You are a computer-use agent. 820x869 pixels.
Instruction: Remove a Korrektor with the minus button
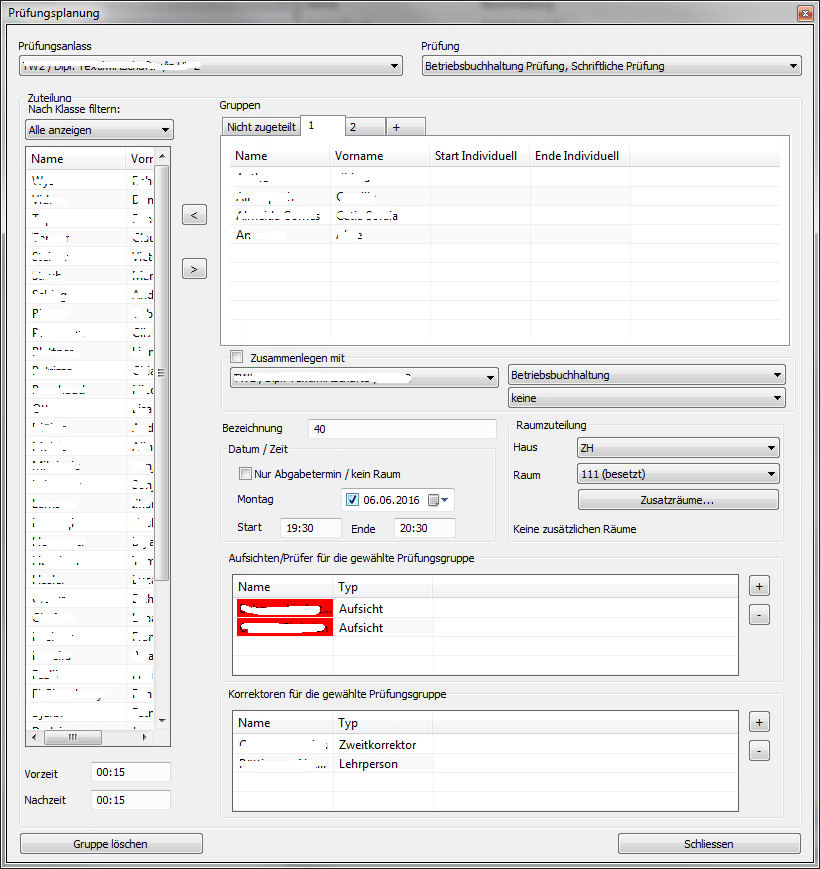click(759, 751)
